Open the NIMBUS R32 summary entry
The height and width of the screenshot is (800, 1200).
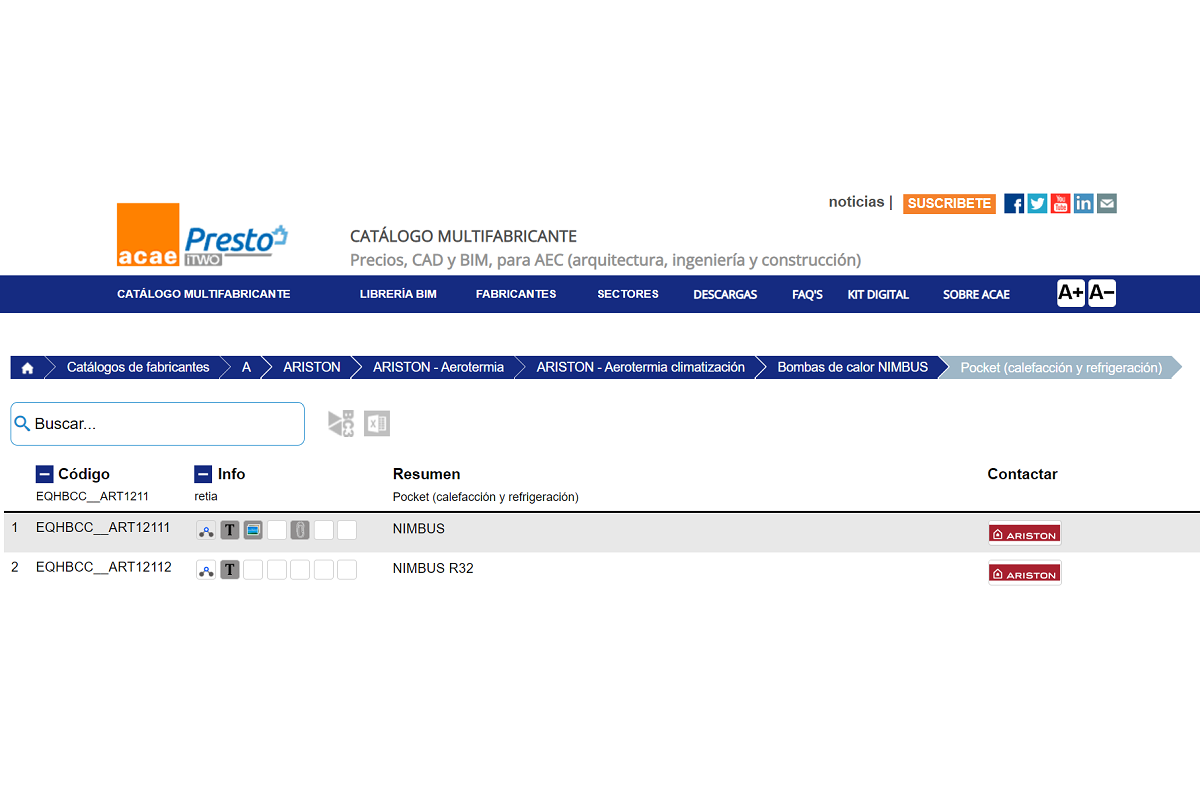[x=433, y=569]
